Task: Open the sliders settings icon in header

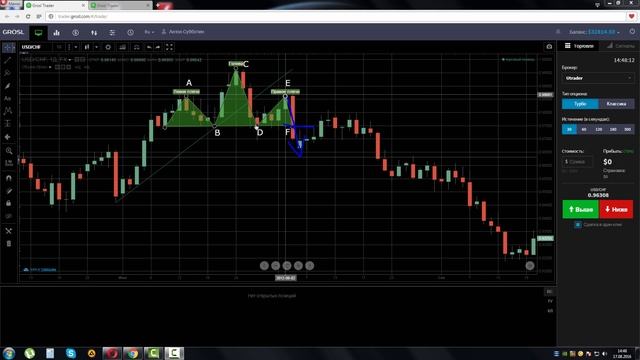Action: point(112,33)
